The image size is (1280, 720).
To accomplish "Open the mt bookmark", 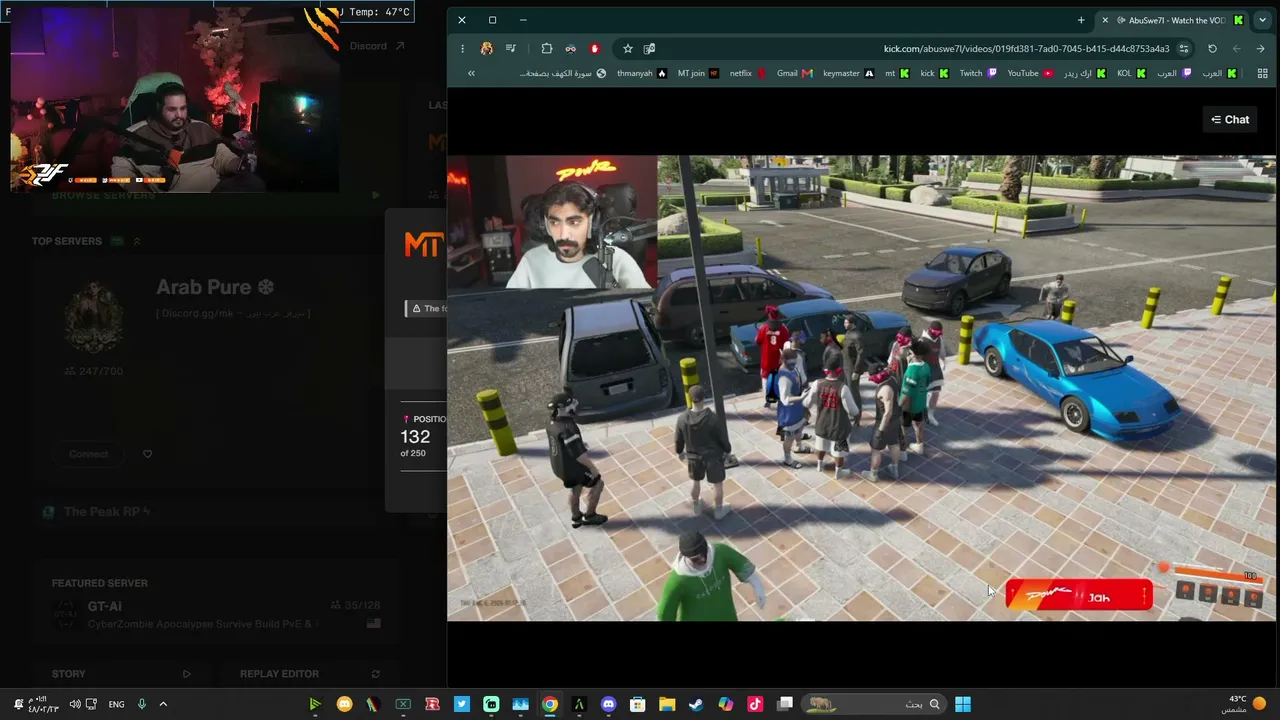I will pyautogui.click(x=897, y=73).
